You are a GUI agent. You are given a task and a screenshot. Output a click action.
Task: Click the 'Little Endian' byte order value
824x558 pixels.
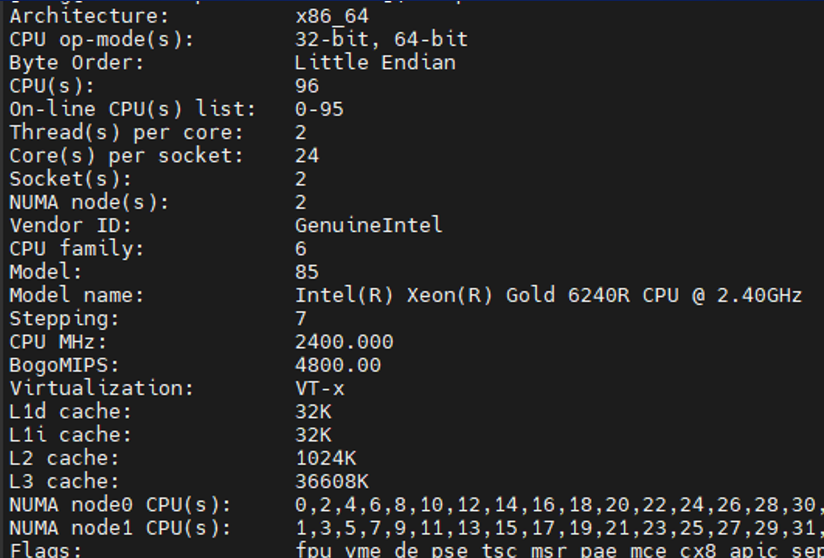(x=375, y=63)
